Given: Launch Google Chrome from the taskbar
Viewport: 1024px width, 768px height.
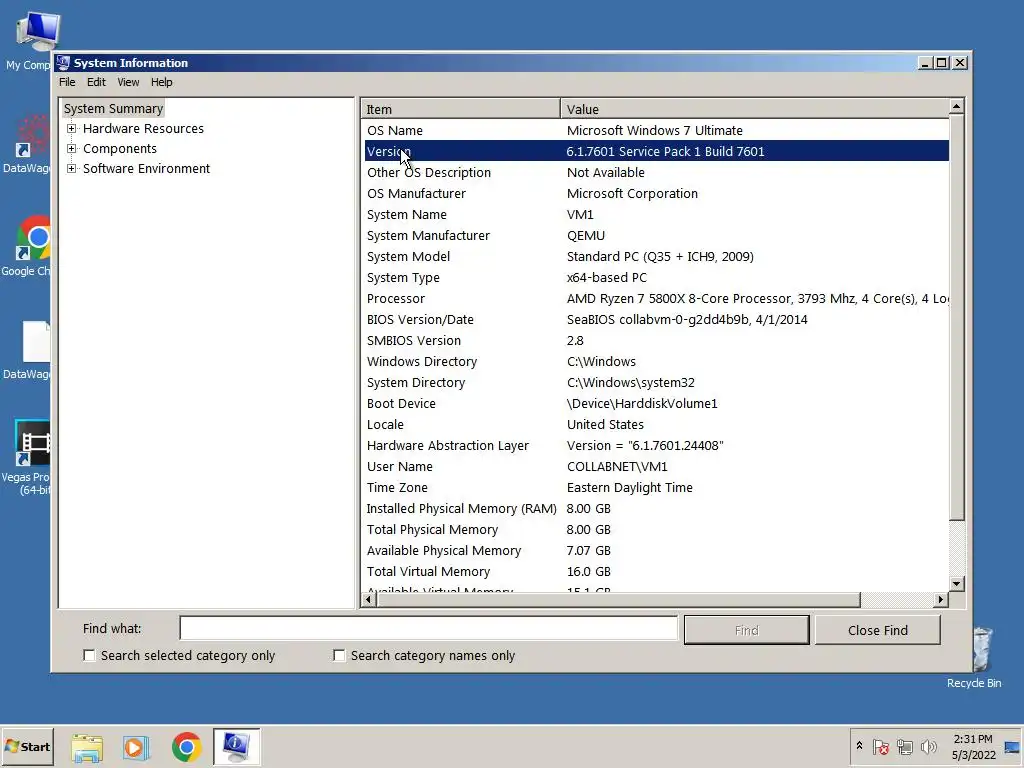Looking at the screenshot, I should click(187, 747).
